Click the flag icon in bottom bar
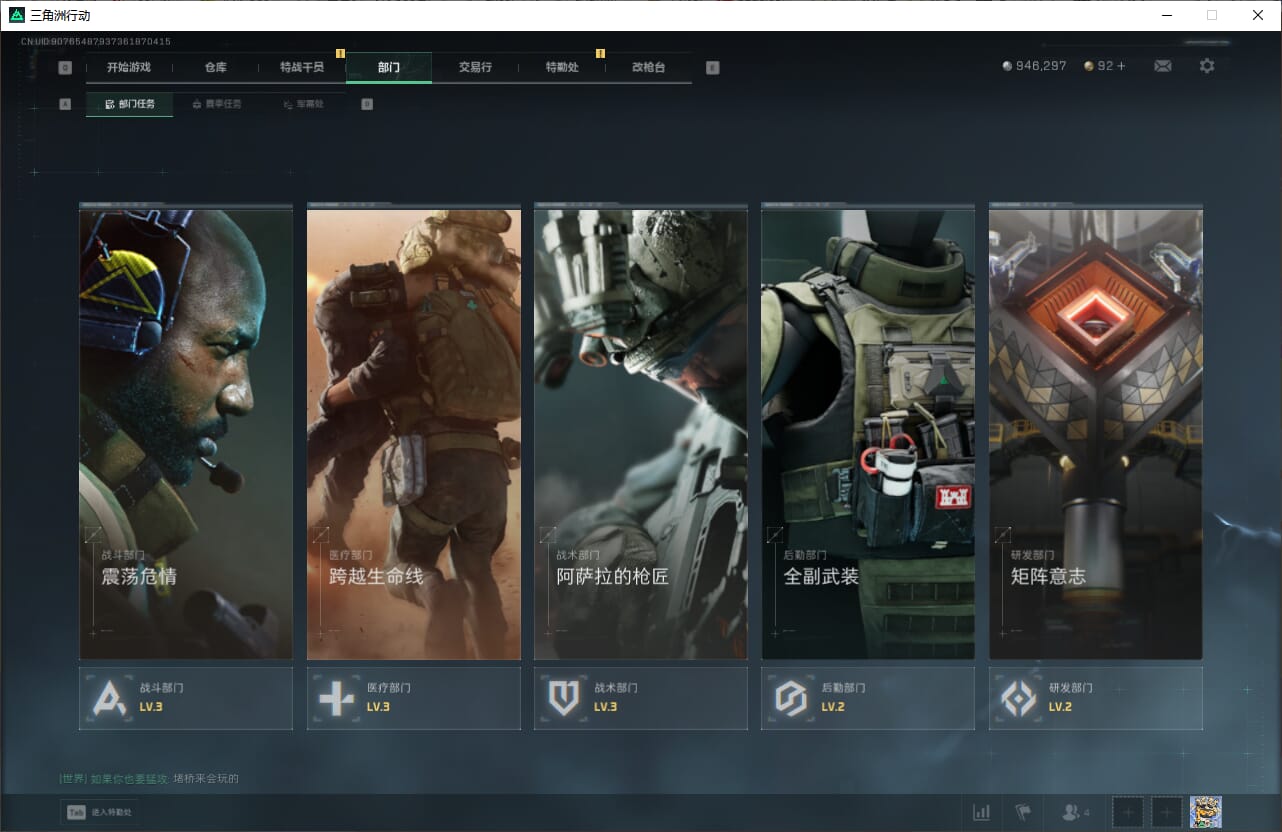Image resolution: width=1282 pixels, height=832 pixels. point(1023,812)
